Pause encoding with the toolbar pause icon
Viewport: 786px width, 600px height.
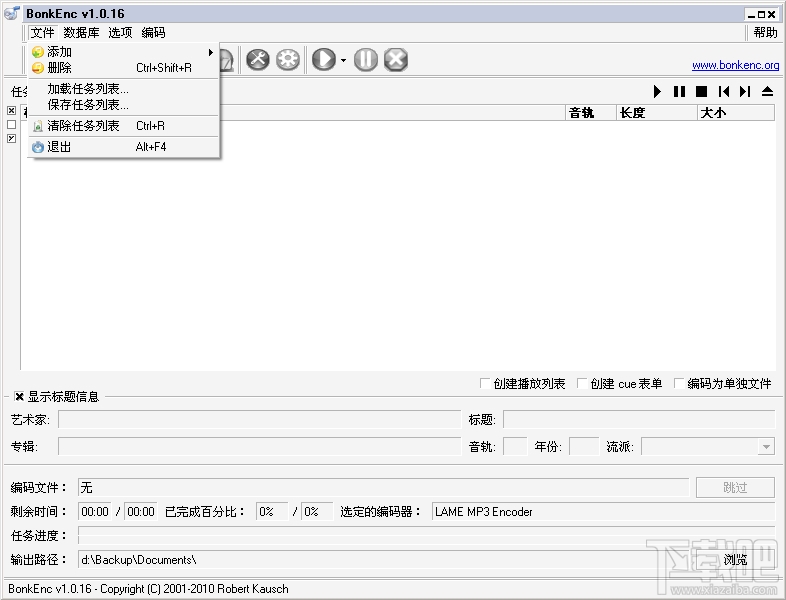(366, 60)
